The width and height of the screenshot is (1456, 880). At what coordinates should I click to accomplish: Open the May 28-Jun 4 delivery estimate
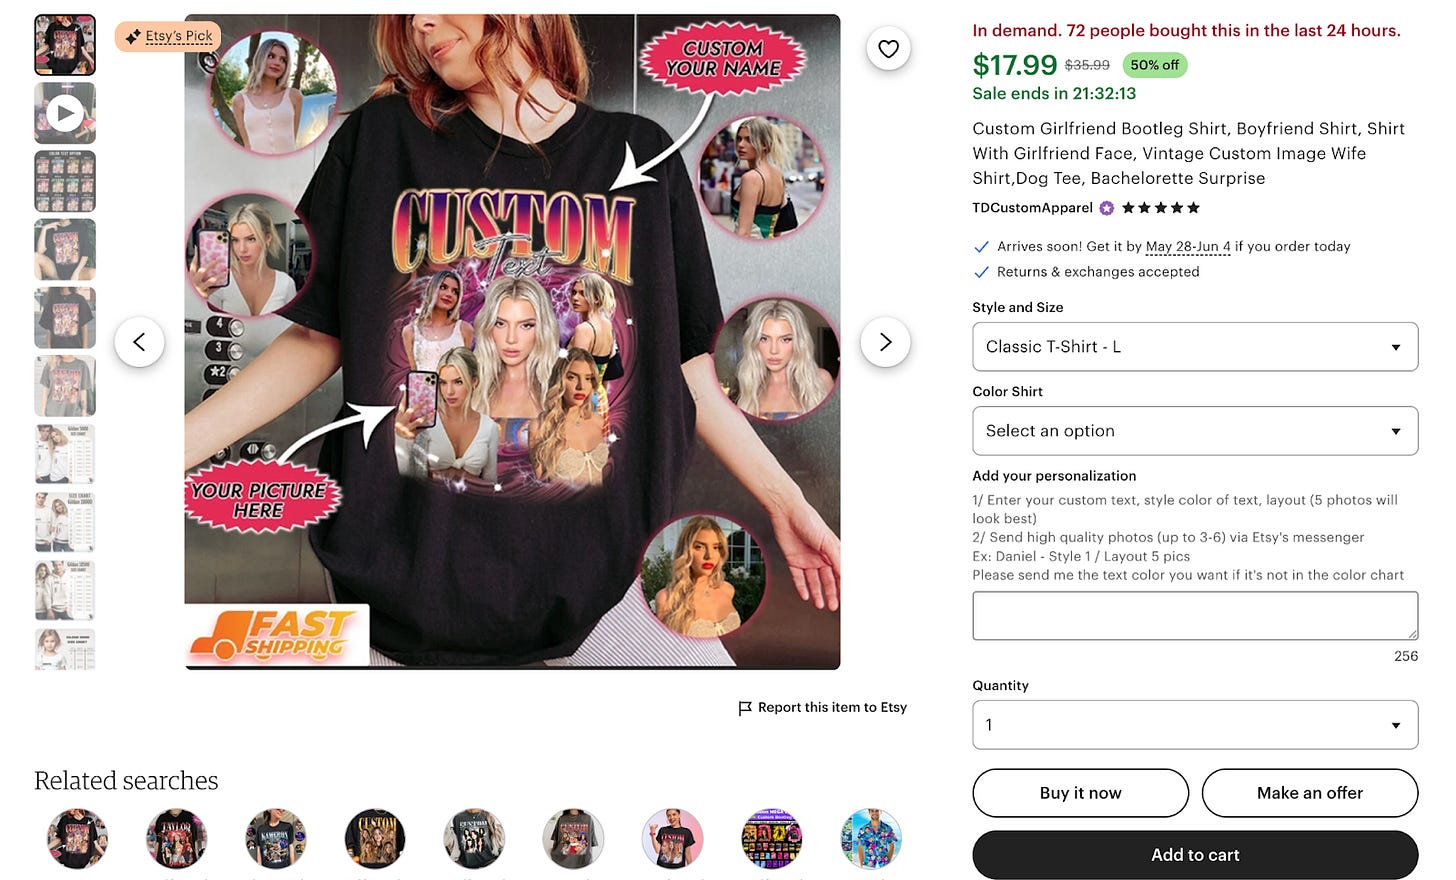tap(1188, 246)
